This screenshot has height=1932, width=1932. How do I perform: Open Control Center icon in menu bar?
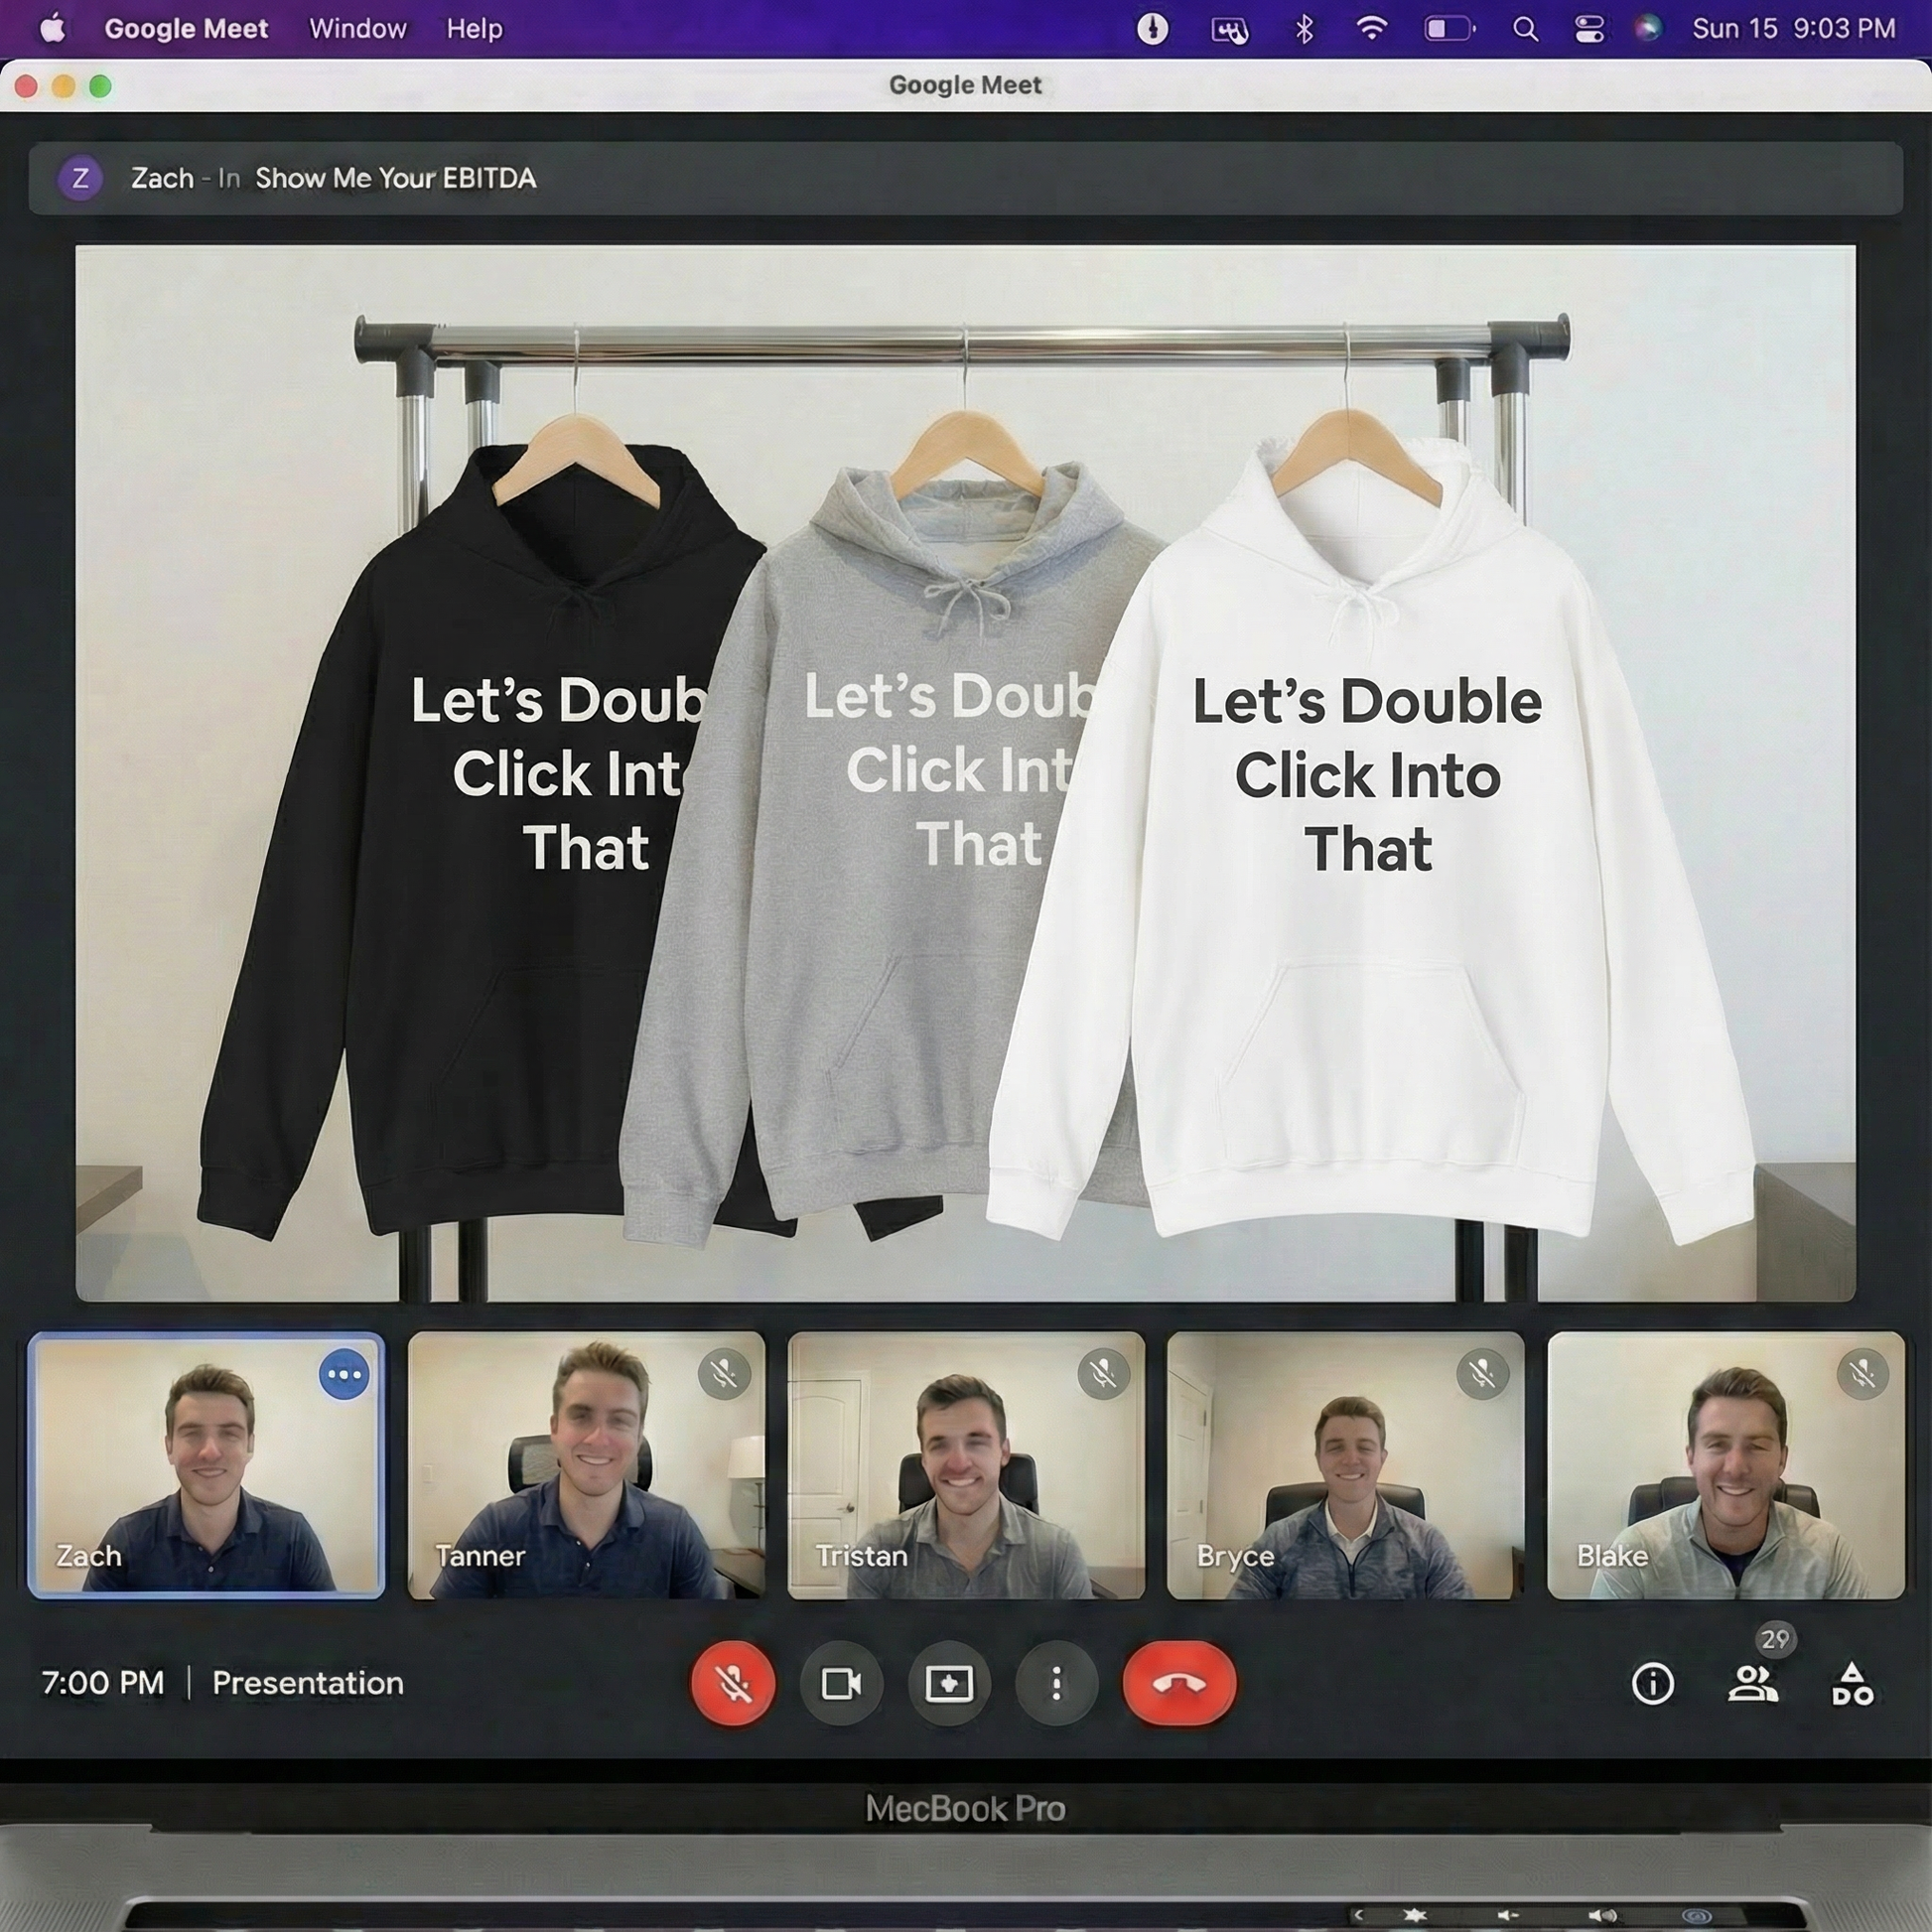pyautogui.click(x=1589, y=29)
